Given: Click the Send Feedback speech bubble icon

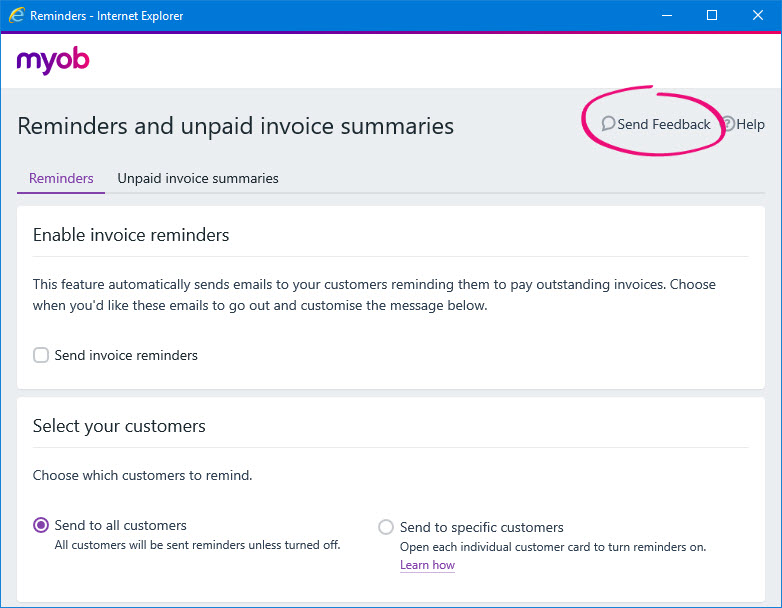Looking at the screenshot, I should coord(608,125).
